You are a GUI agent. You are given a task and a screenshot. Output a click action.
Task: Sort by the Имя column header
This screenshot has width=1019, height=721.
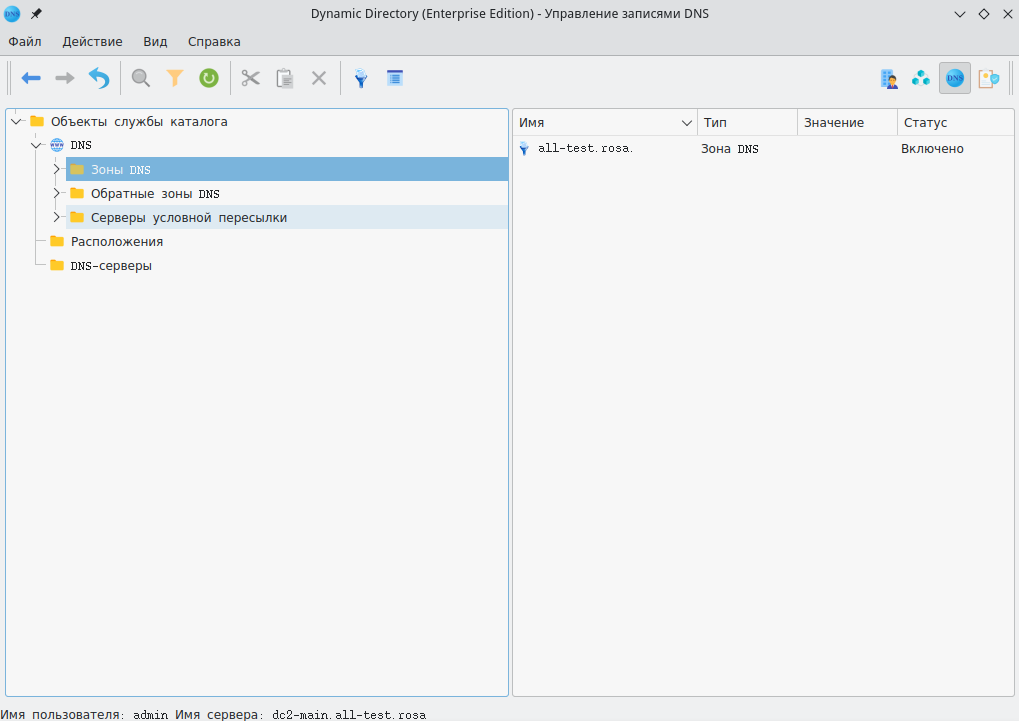598,123
